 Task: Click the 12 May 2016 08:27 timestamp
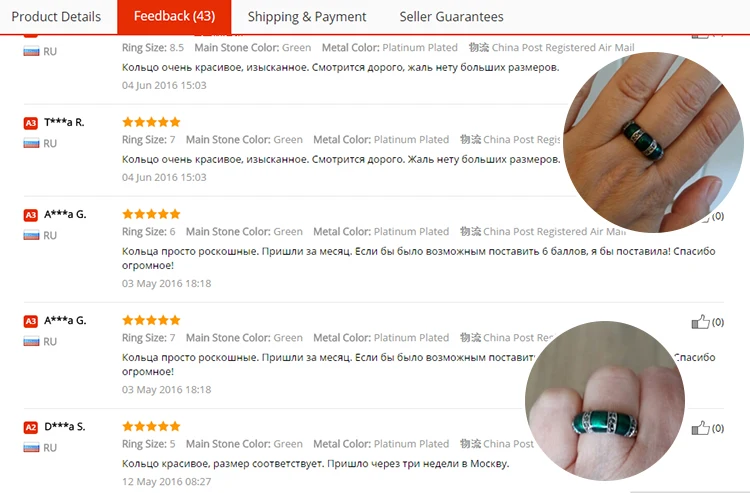point(166,482)
